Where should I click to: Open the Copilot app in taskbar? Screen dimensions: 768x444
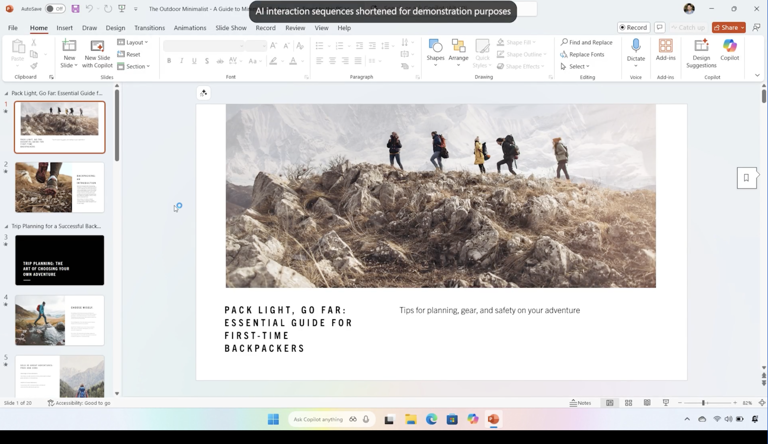(473, 419)
